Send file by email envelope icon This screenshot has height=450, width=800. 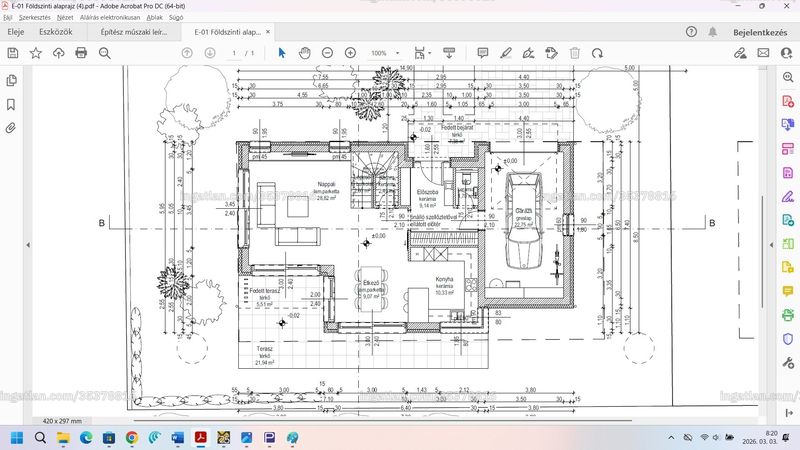(763, 53)
